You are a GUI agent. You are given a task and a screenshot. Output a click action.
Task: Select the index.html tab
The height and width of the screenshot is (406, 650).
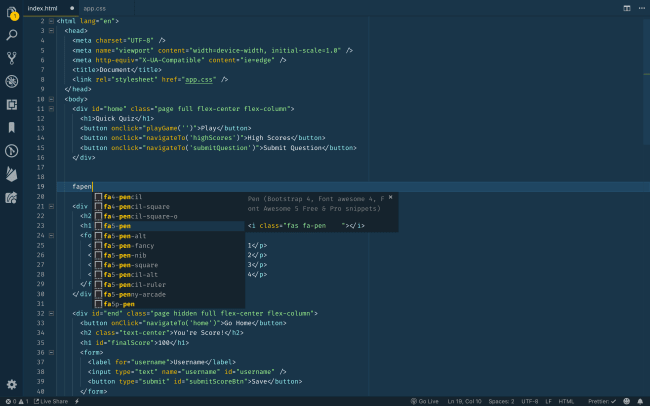coord(42,8)
